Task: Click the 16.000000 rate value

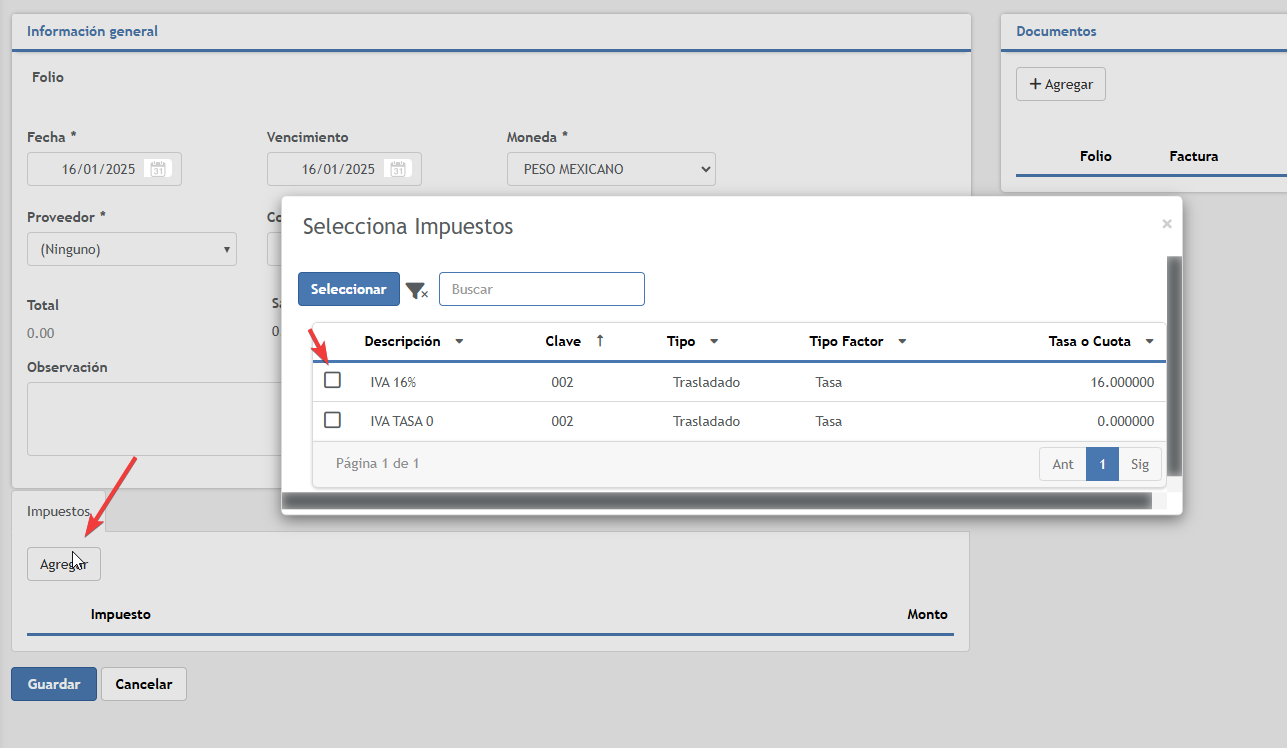Action: pos(1123,382)
